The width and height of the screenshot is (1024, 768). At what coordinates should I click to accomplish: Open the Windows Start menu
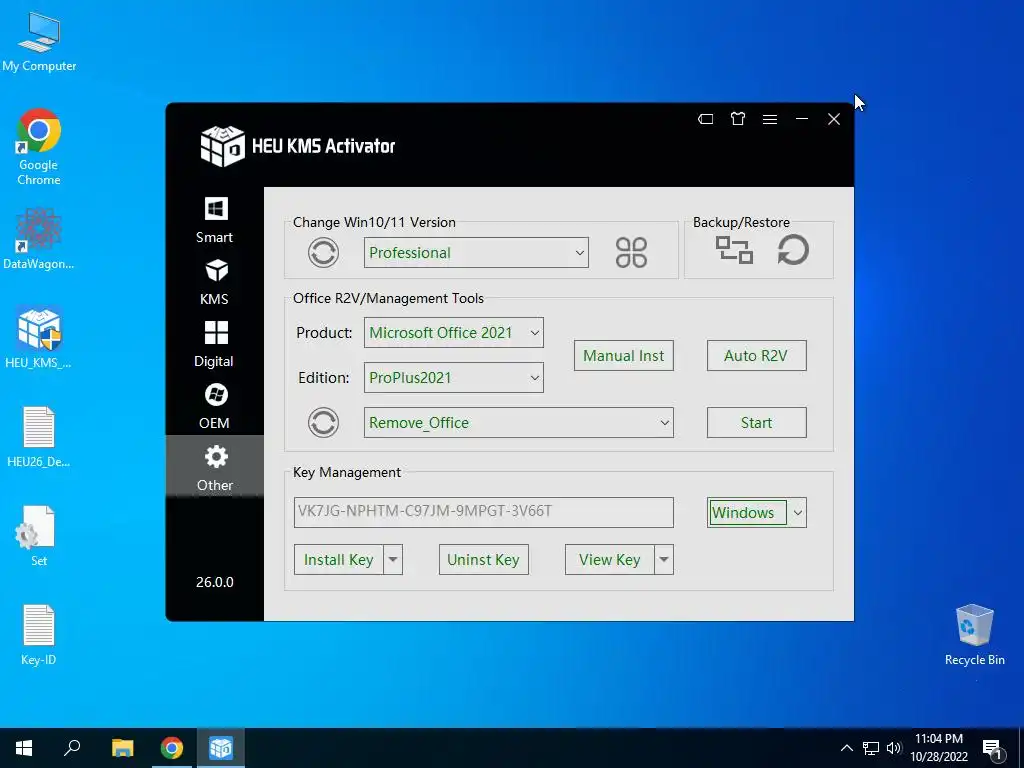pyautogui.click(x=24, y=748)
